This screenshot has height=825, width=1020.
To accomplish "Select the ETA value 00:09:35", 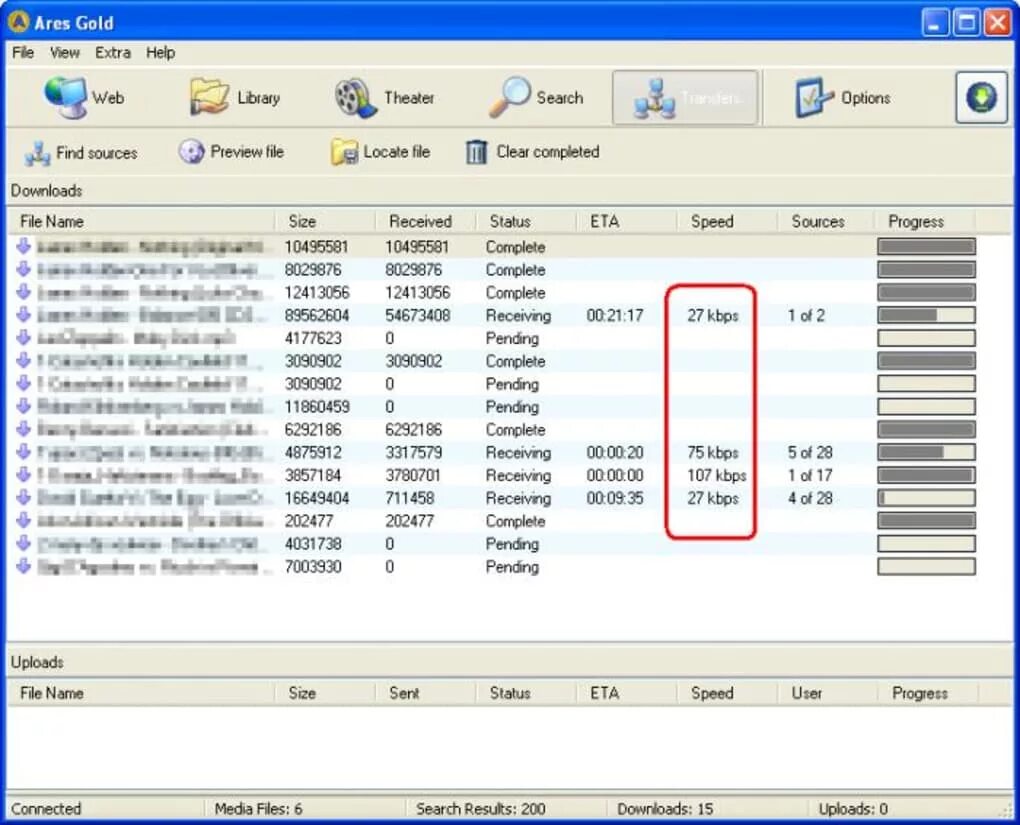I will tap(615, 498).
